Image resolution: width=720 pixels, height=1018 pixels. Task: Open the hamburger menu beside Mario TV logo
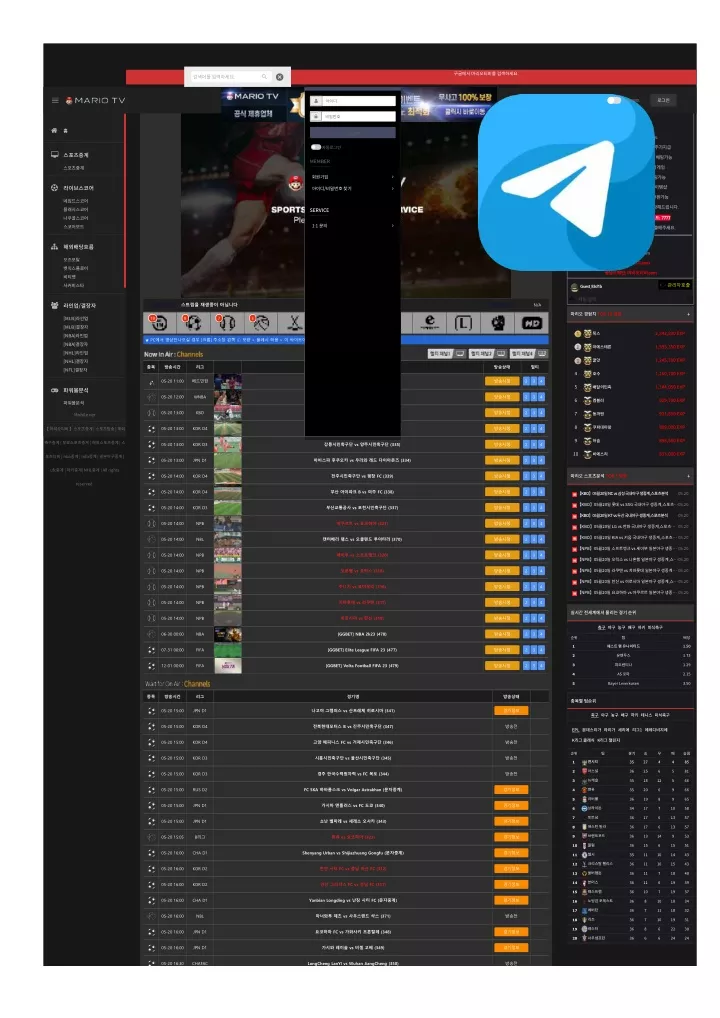55,101
